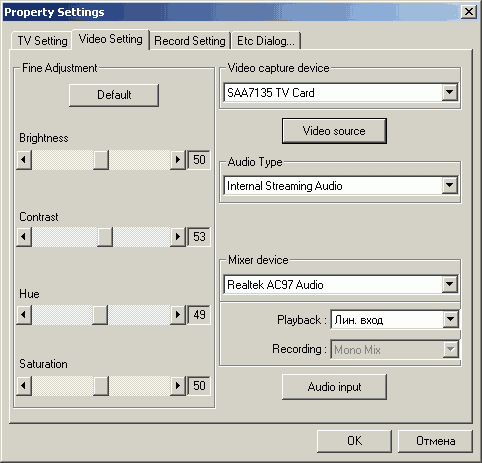Screen dimensions: 482x463
Task: Expand the Video capture device dropdown
Action: (x=450, y=92)
